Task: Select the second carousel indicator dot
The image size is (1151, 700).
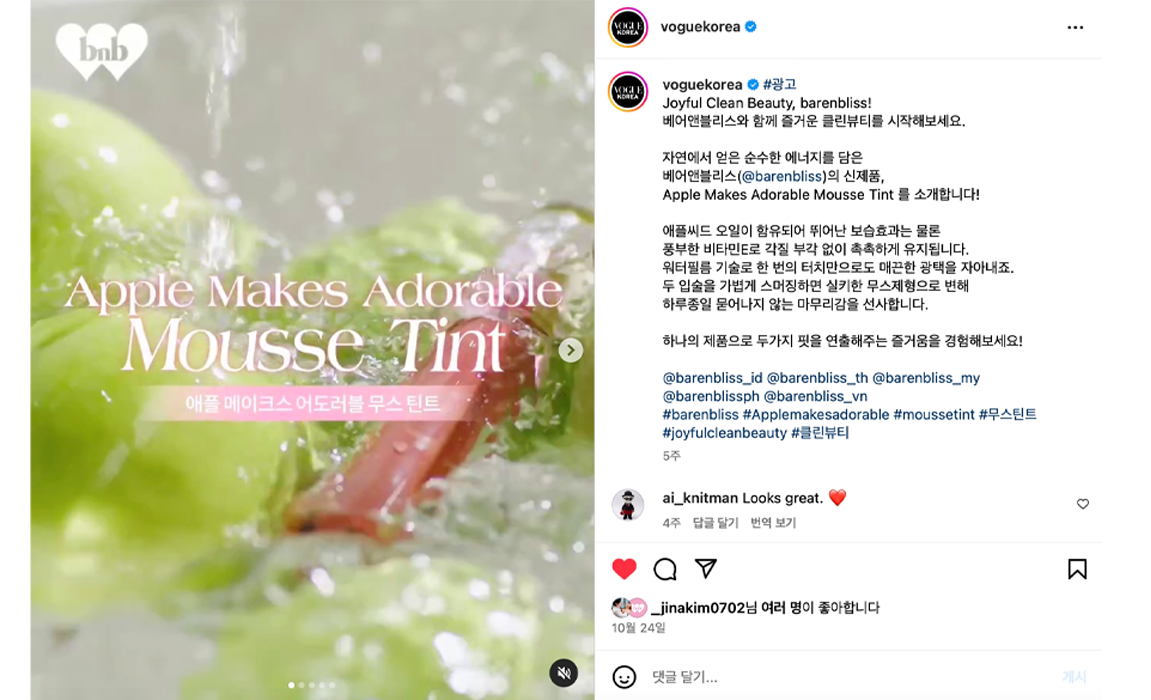Action: click(x=302, y=685)
